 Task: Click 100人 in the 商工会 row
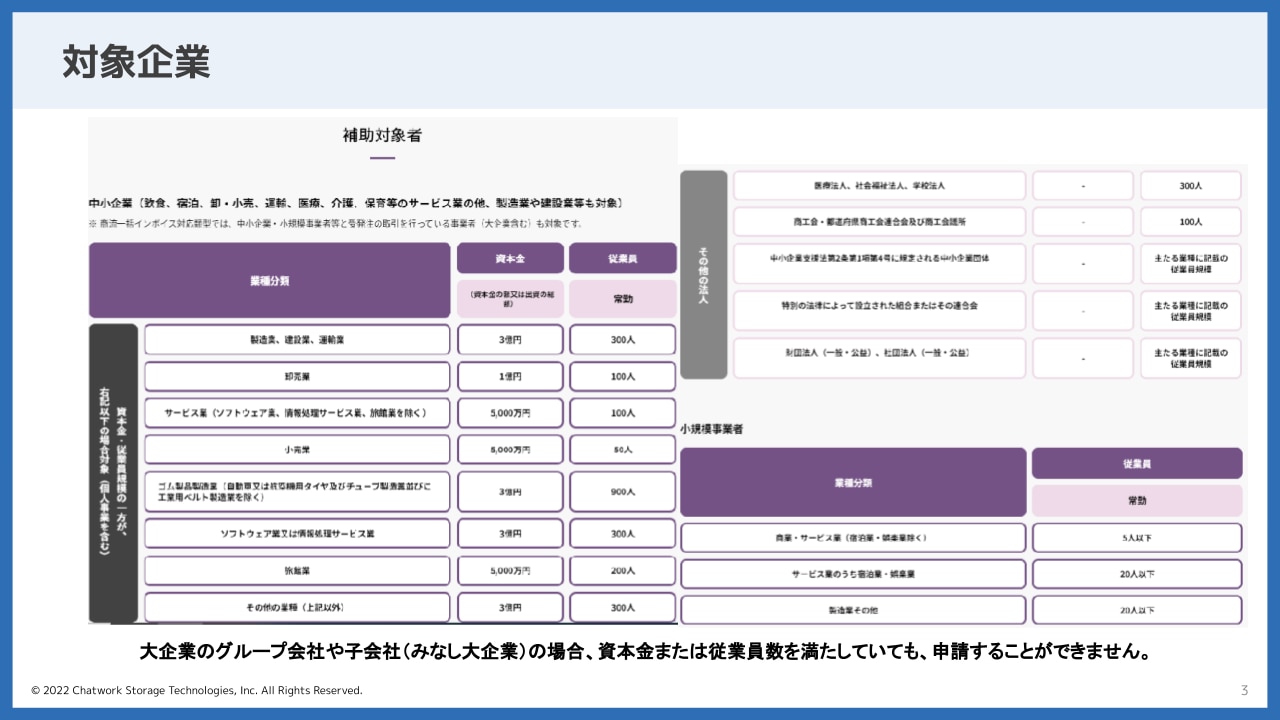(1191, 222)
